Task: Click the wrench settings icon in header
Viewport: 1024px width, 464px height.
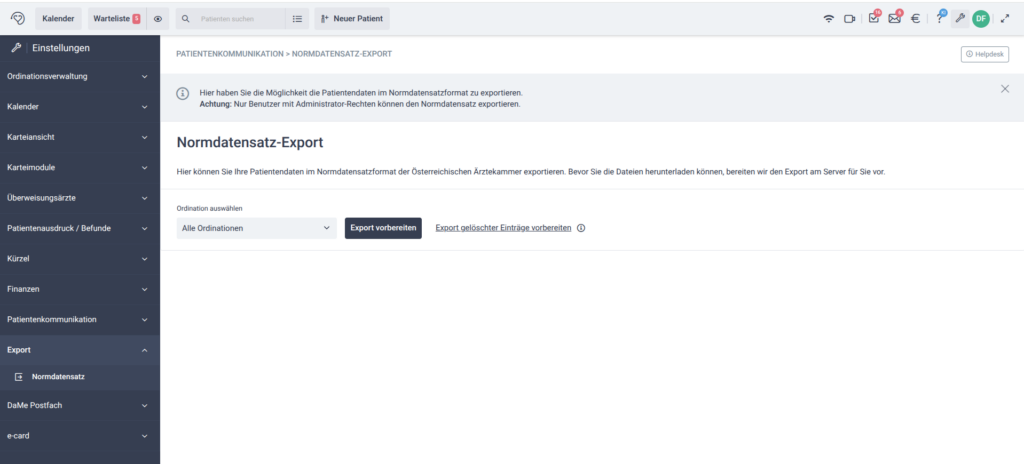Action: pyautogui.click(x=960, y=18)
